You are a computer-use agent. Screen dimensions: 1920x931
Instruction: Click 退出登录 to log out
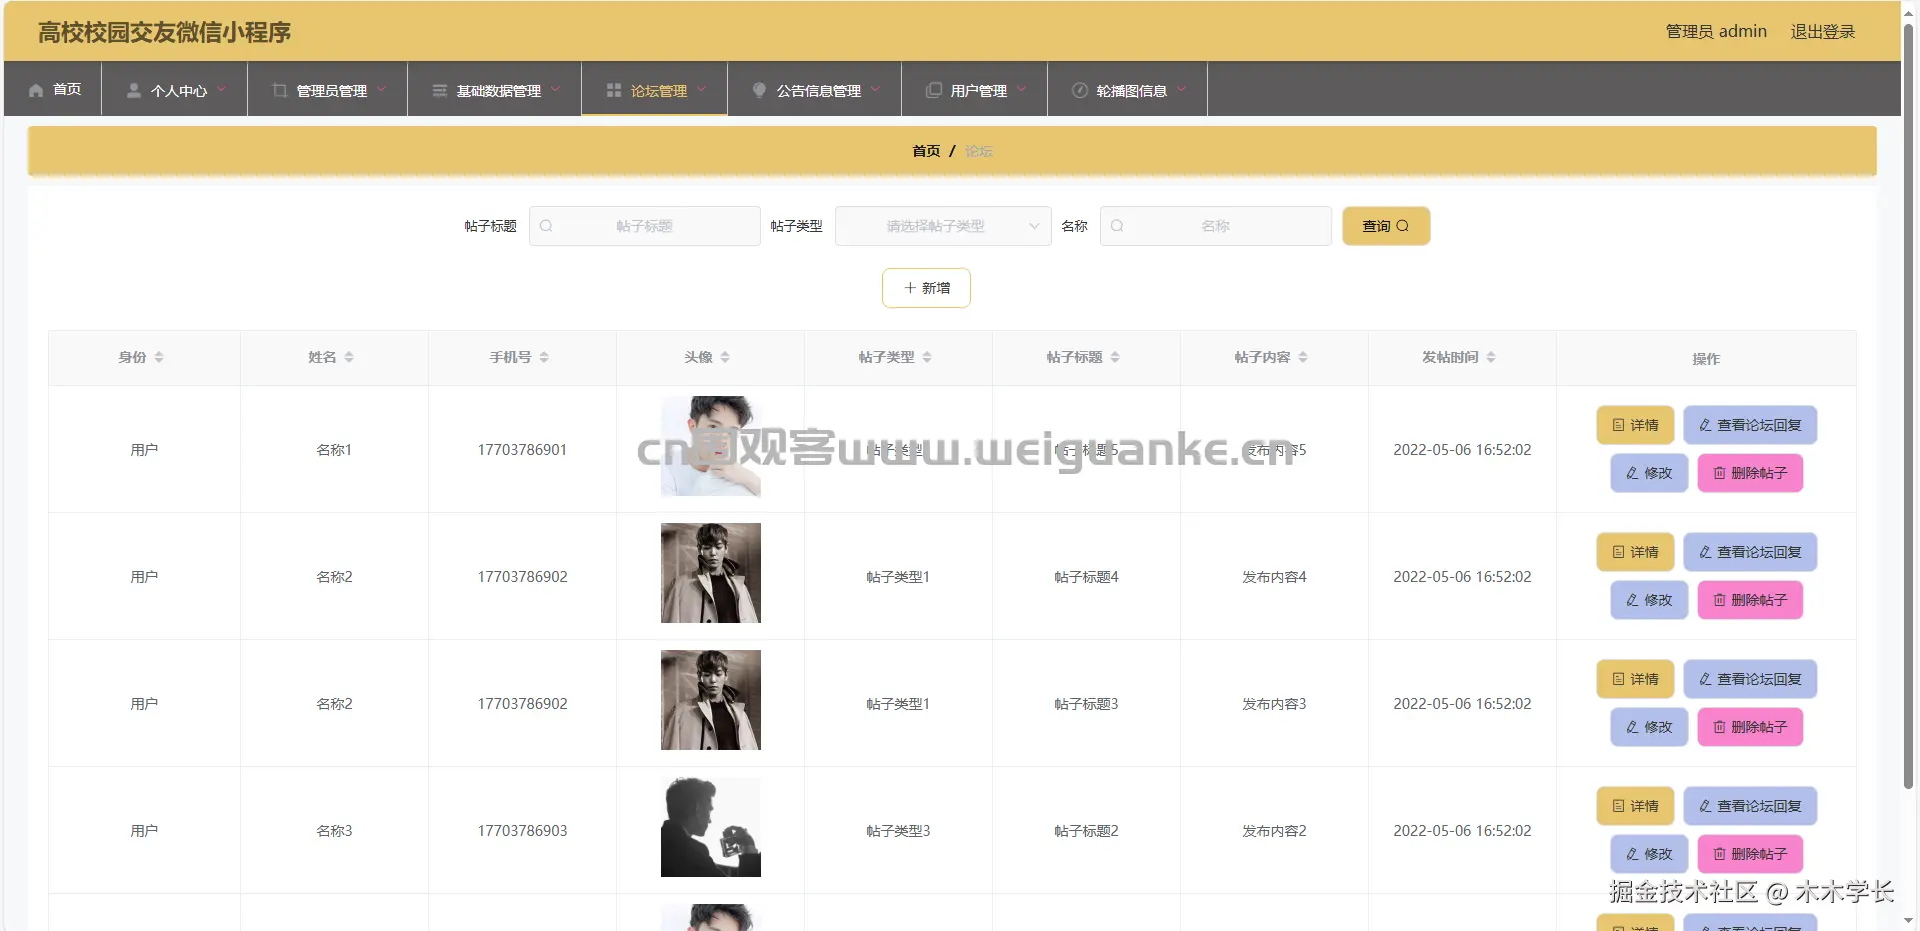(x=1822, y=32)
